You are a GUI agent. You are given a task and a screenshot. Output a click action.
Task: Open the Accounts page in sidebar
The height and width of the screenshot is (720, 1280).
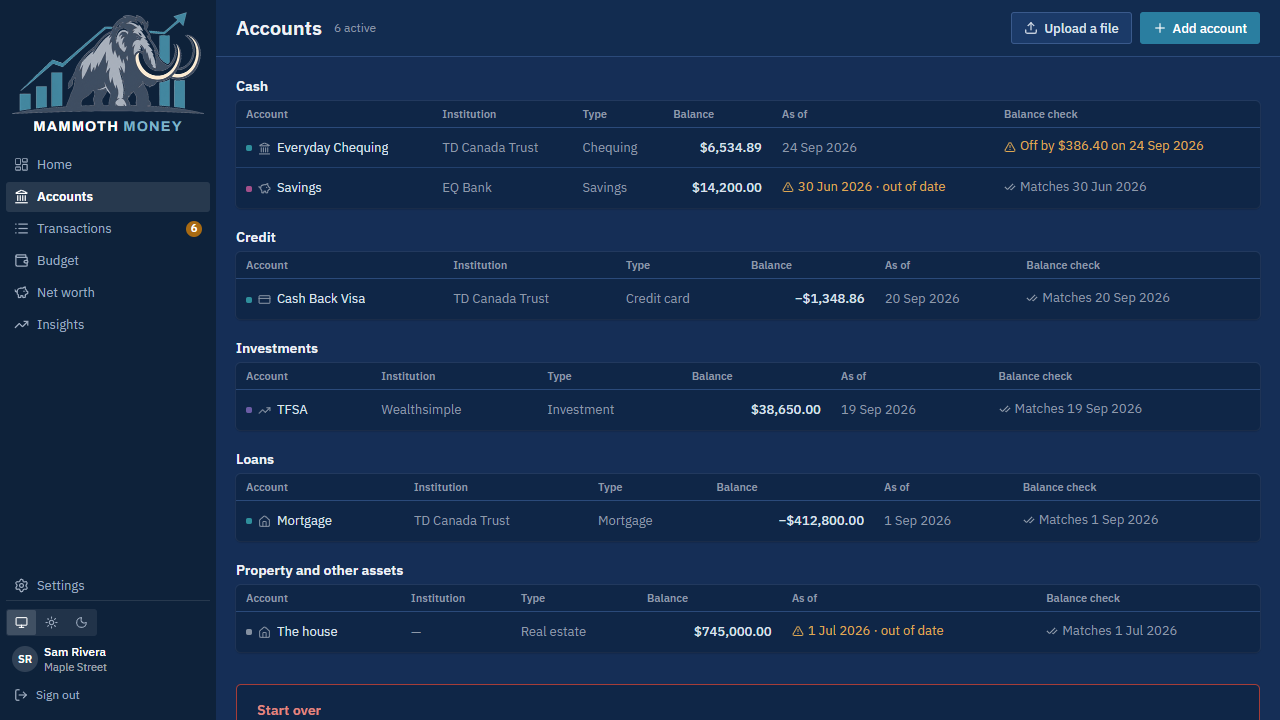pos(108,197)
